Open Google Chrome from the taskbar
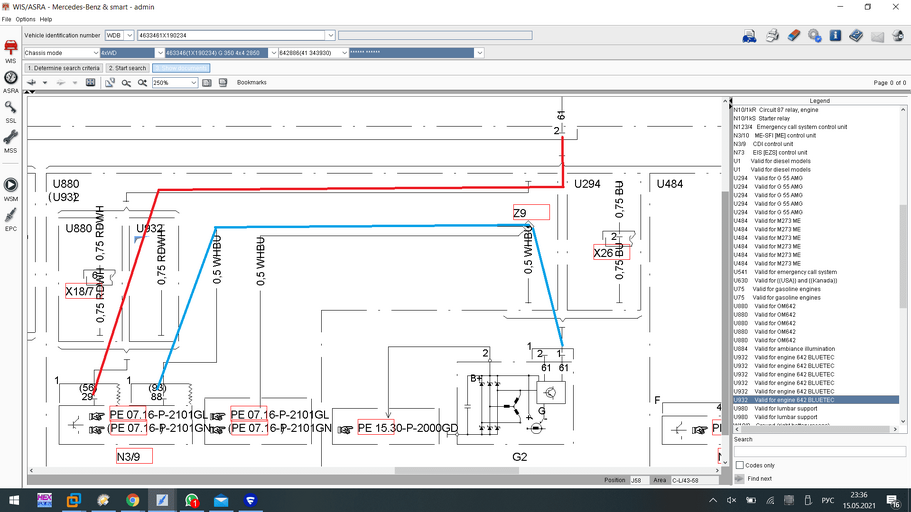 coord(132,500)
